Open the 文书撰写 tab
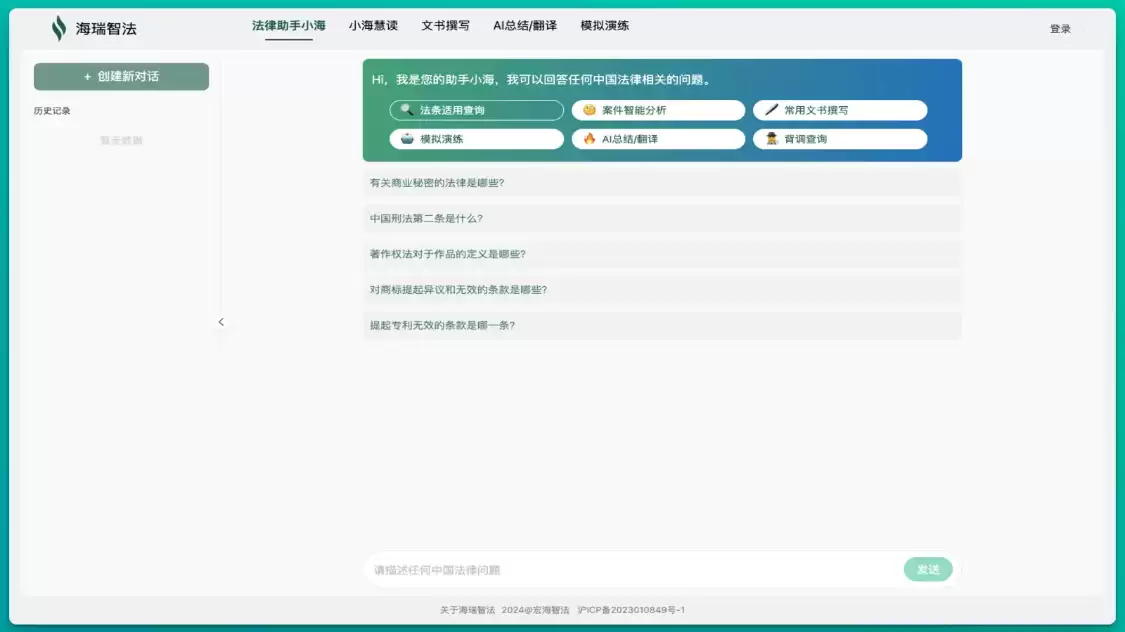Viewport: 1125px width, 632px height. click(x=445, y=26)
